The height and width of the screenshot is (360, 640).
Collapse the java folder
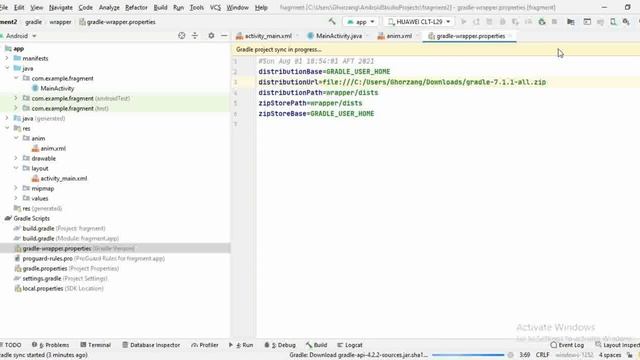(7, 68)
